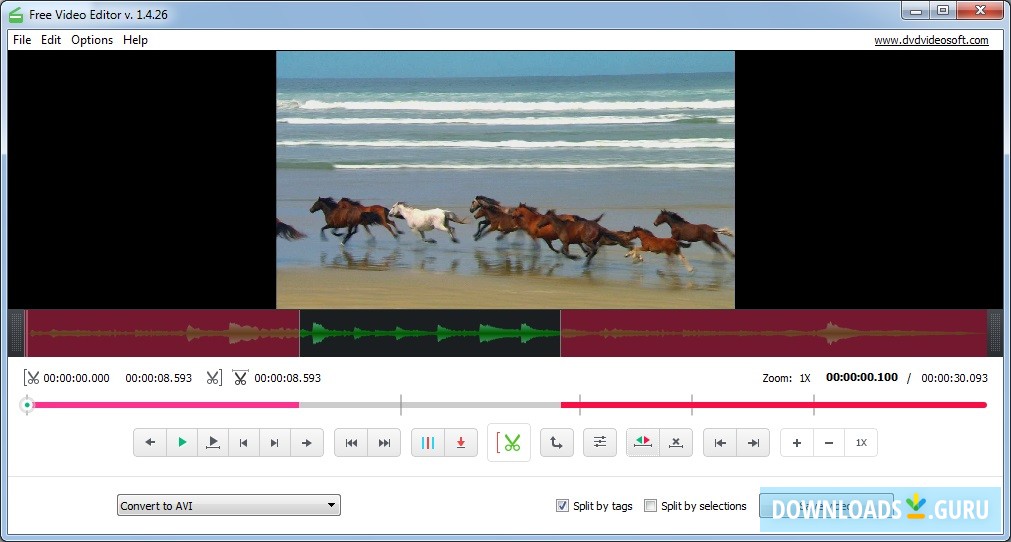
Task: Click the first tag marker on timeline
Action: point(401,405)
